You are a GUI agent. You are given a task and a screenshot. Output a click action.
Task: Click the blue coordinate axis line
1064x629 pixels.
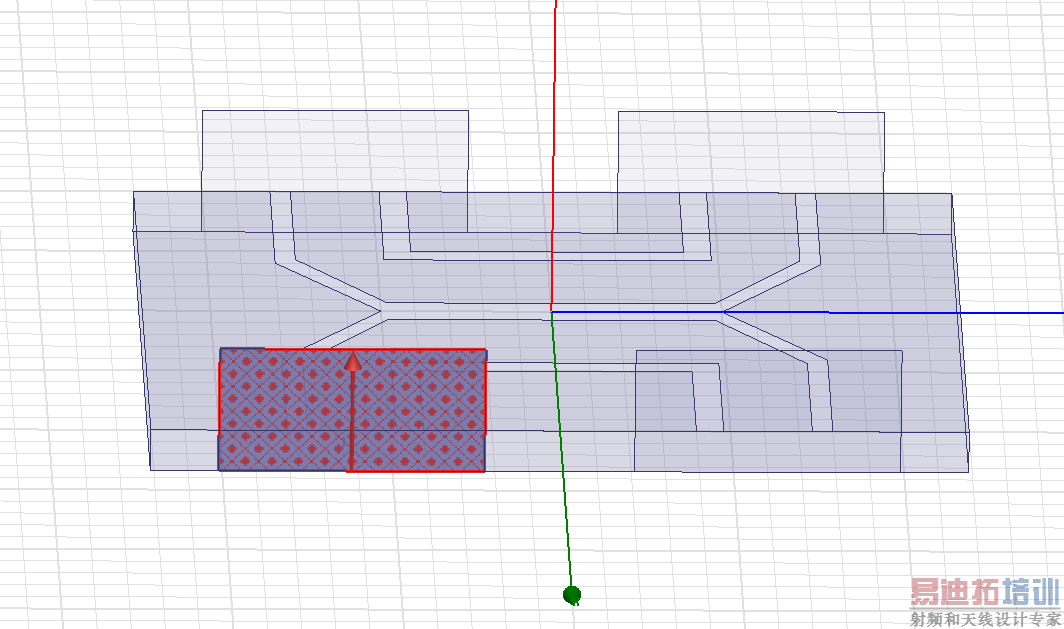(x=808, y=312)
